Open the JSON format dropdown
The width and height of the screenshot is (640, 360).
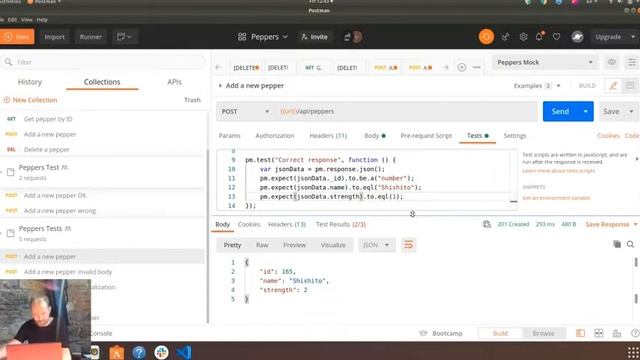click(x=376, y=245)
